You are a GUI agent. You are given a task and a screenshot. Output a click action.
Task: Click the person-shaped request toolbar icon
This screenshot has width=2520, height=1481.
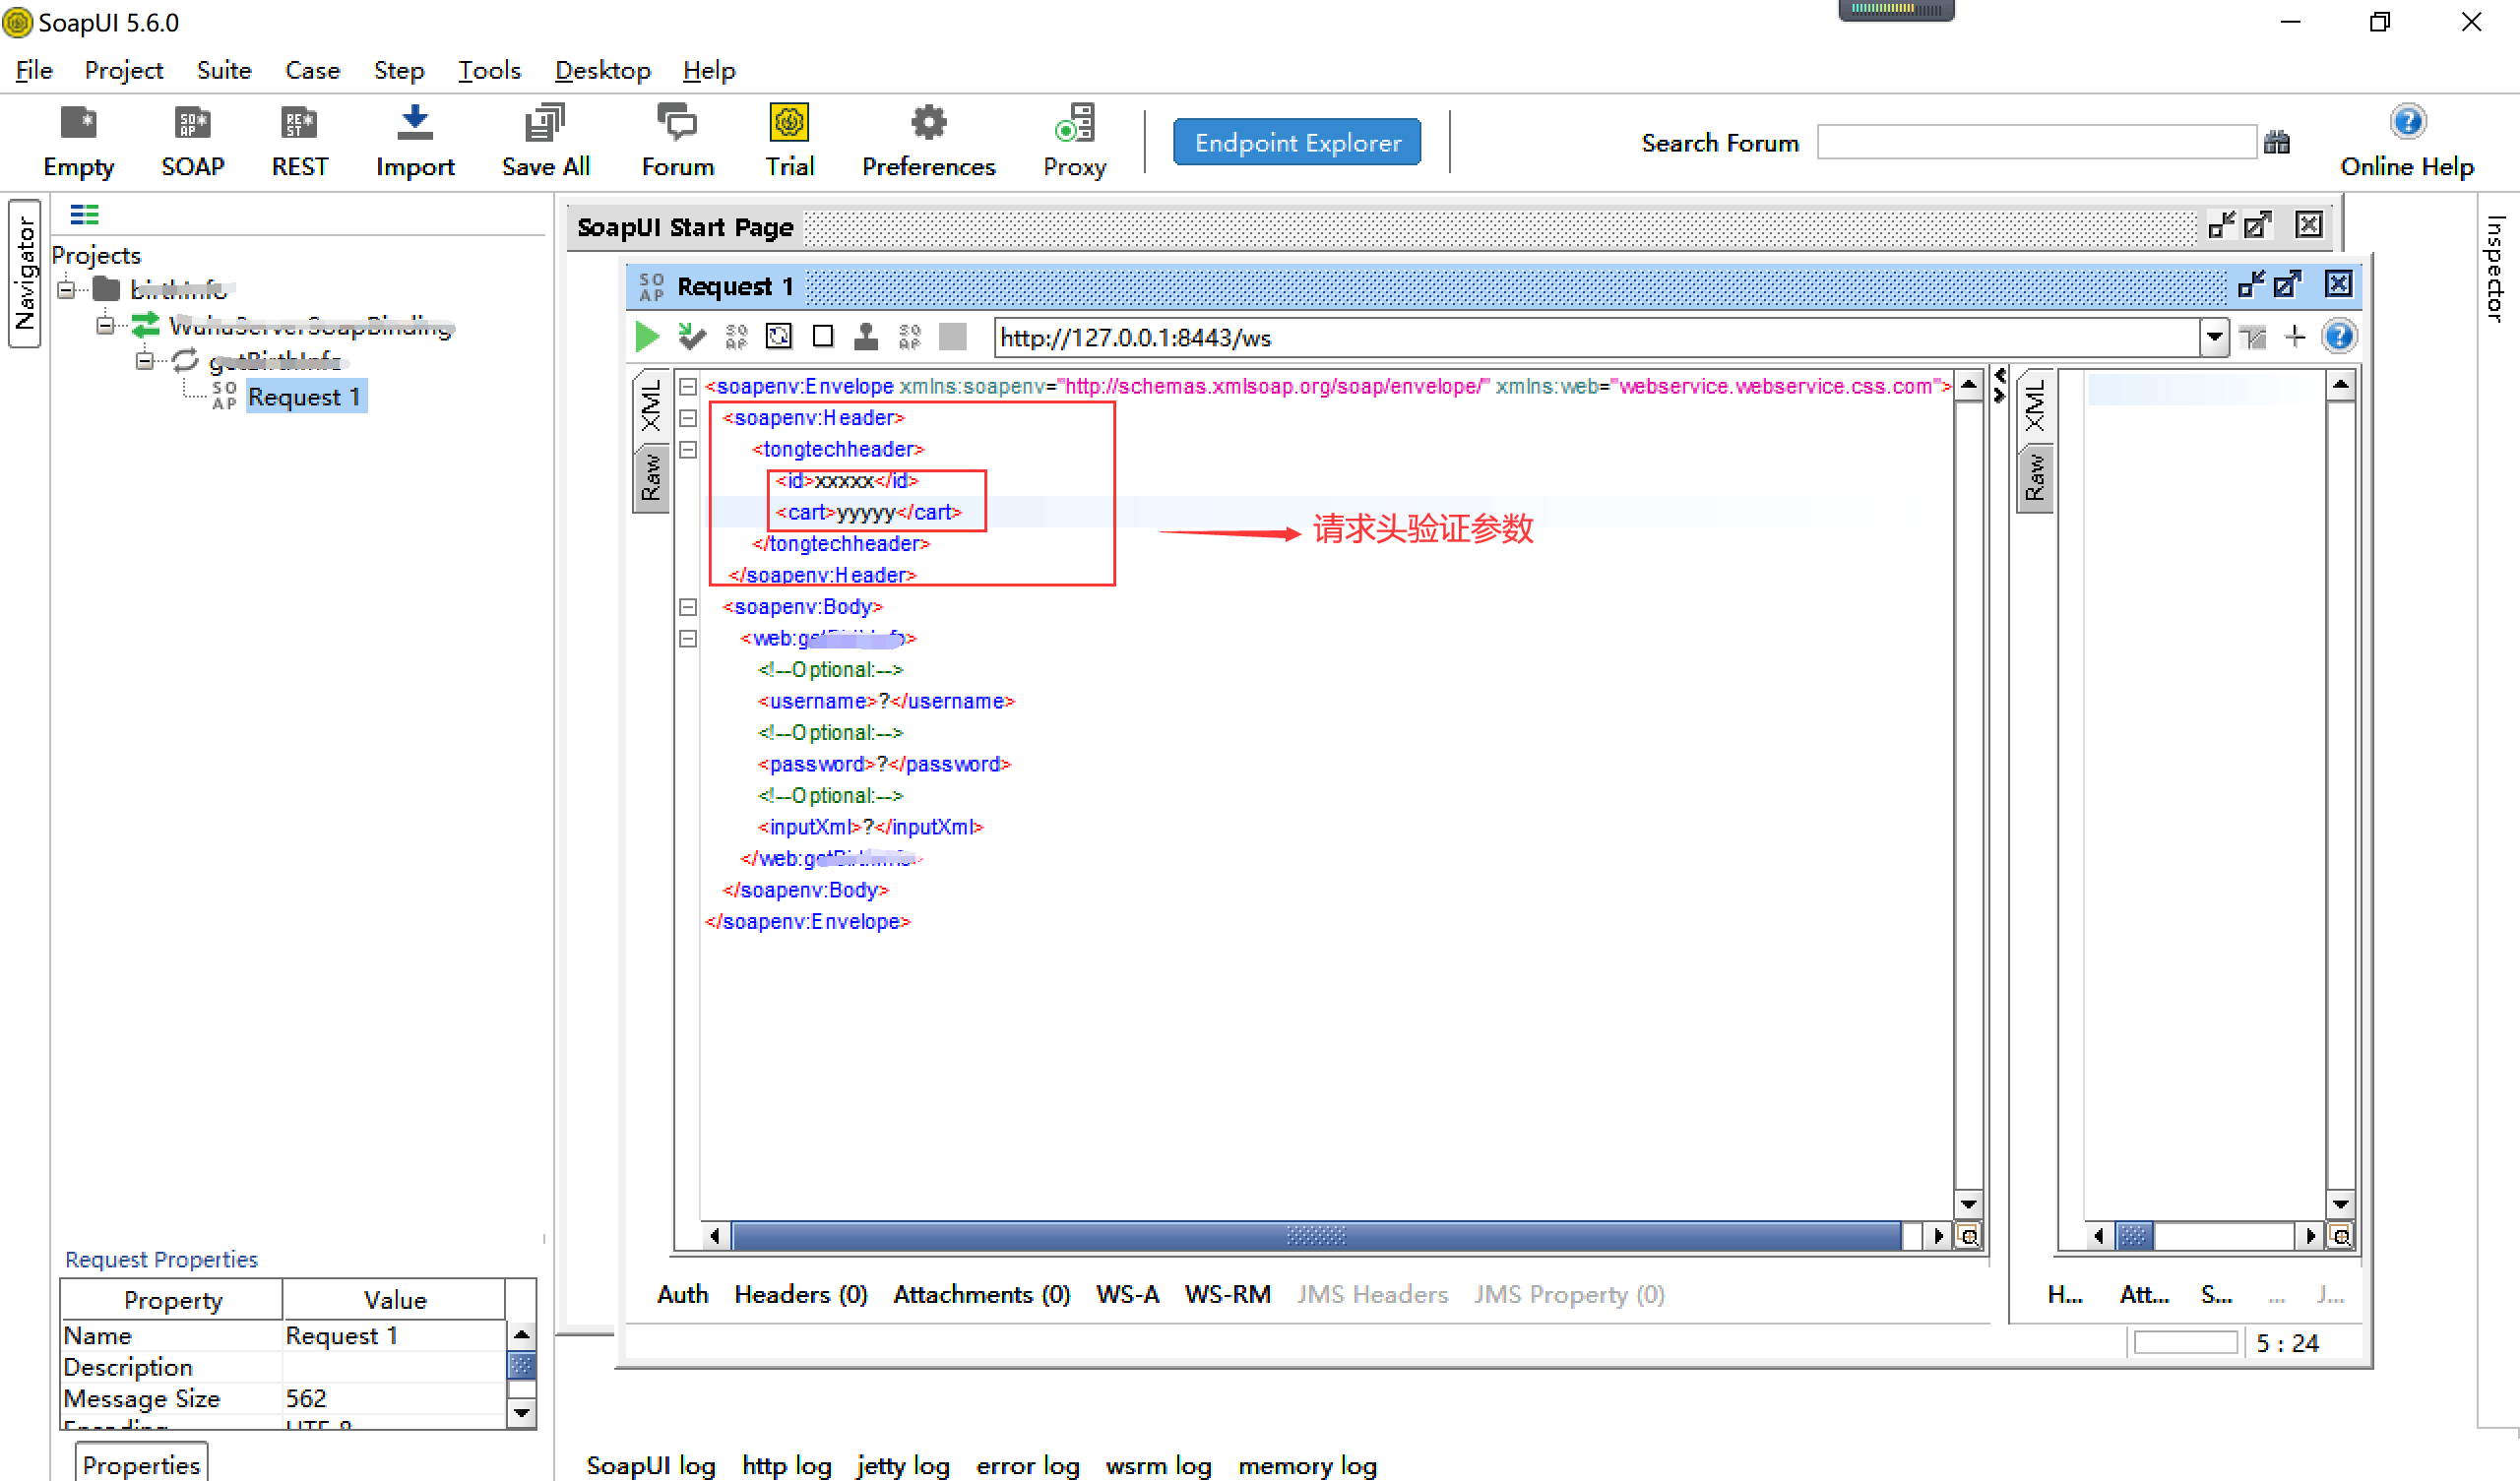[866, 337]
